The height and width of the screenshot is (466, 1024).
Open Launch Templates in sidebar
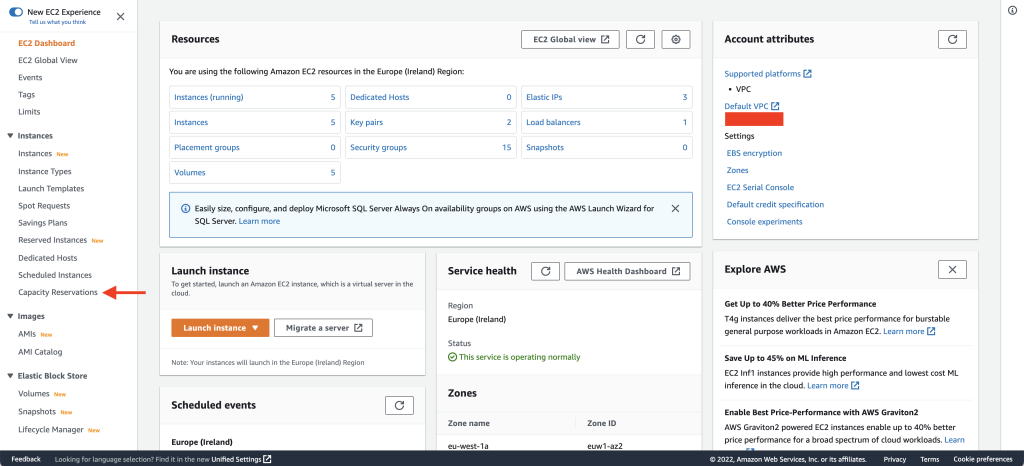51,189
